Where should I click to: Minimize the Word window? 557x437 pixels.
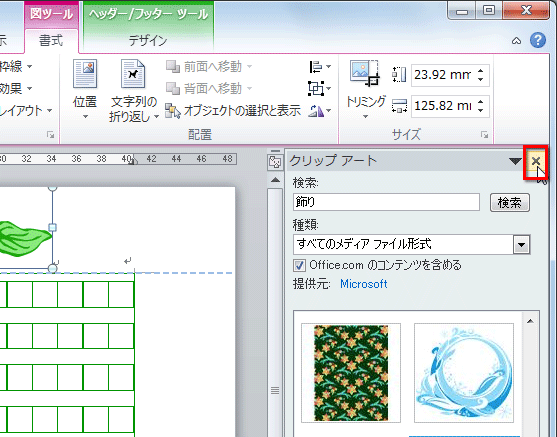462,11
